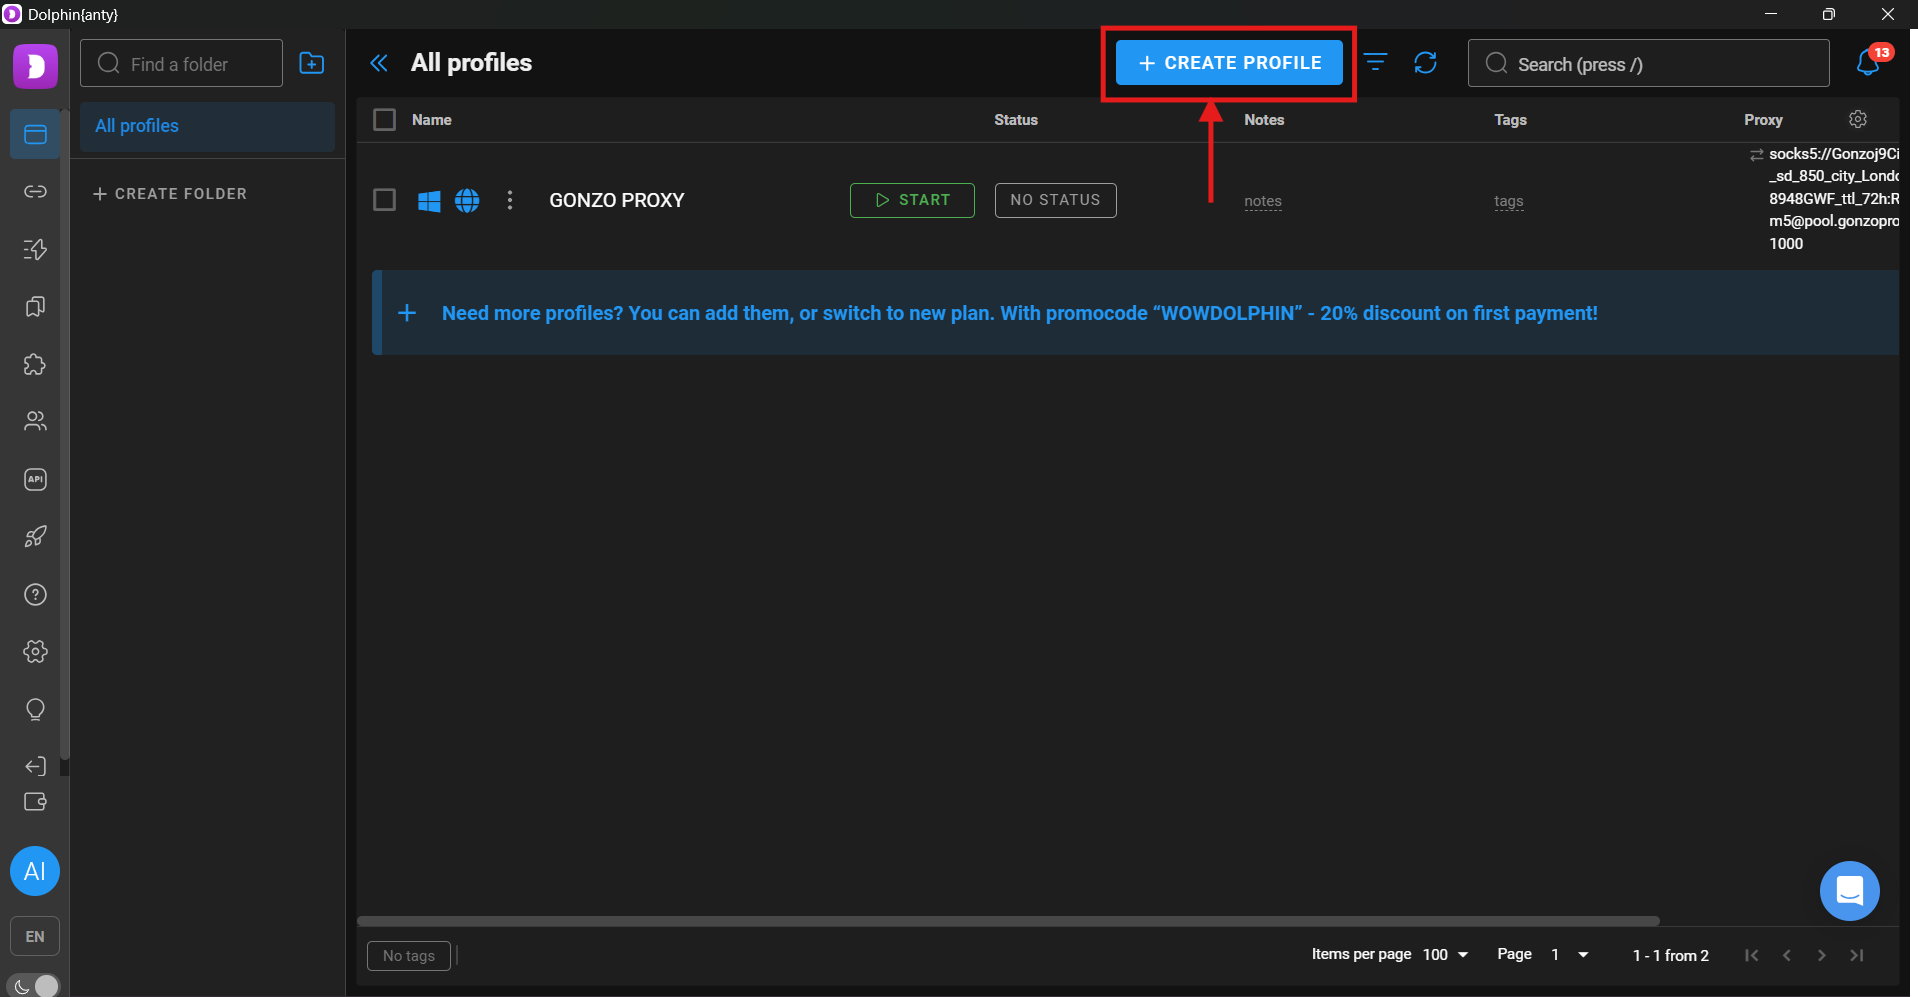
Task: Click the GONZO PROXY profile name
Action: pos(617,200)
